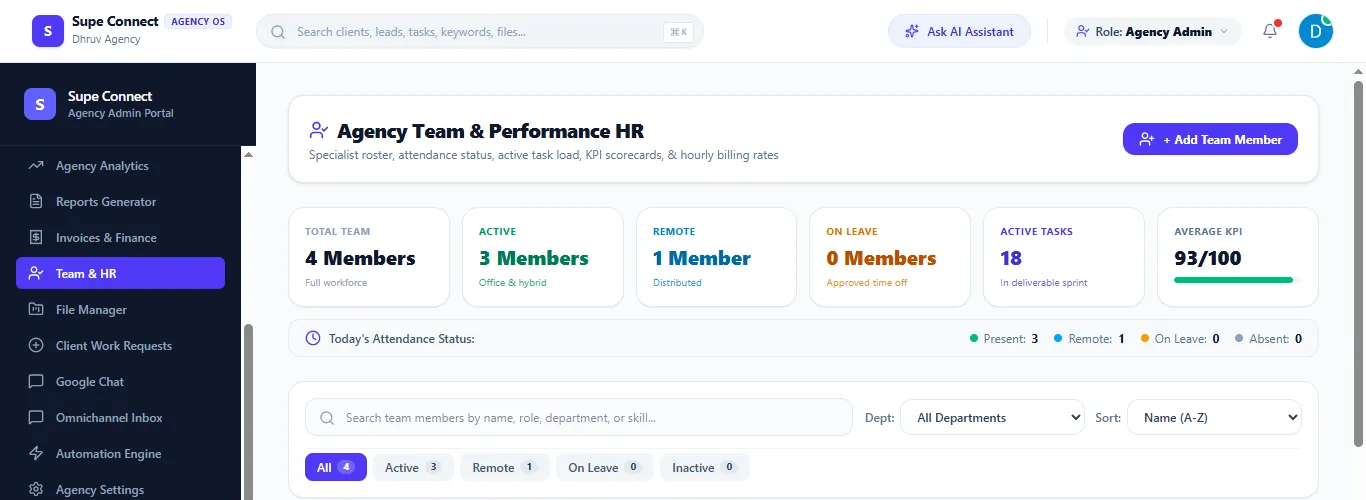Open Reports Generator page

coord(120,202)
